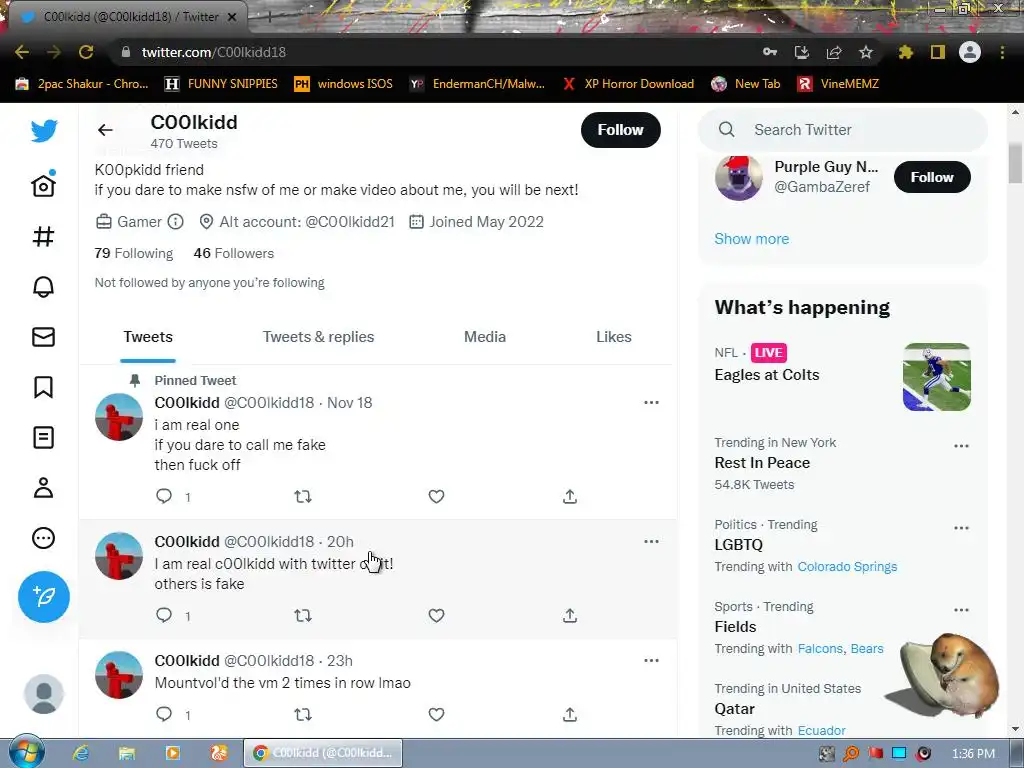This screenshot has width=1024, height=768.
Task: Open Profile person icon in the sidebar
Action: (x=44, y=488)
